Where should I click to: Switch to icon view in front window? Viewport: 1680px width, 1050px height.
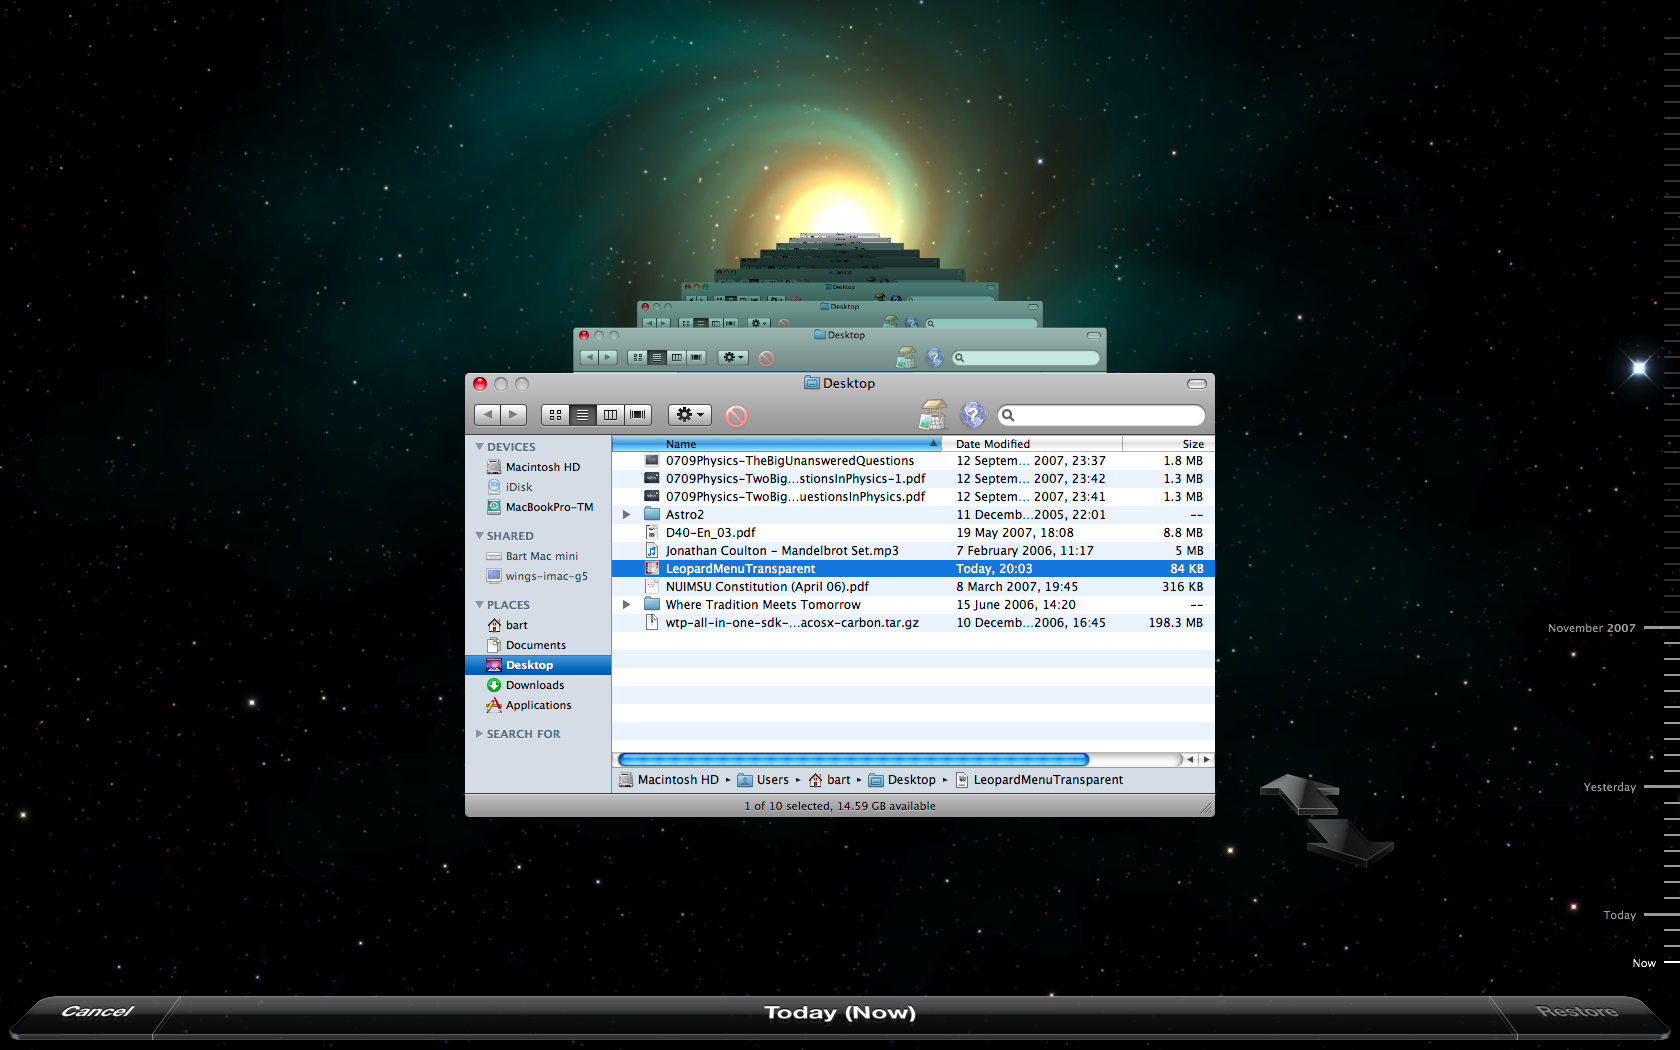point(555,414)
